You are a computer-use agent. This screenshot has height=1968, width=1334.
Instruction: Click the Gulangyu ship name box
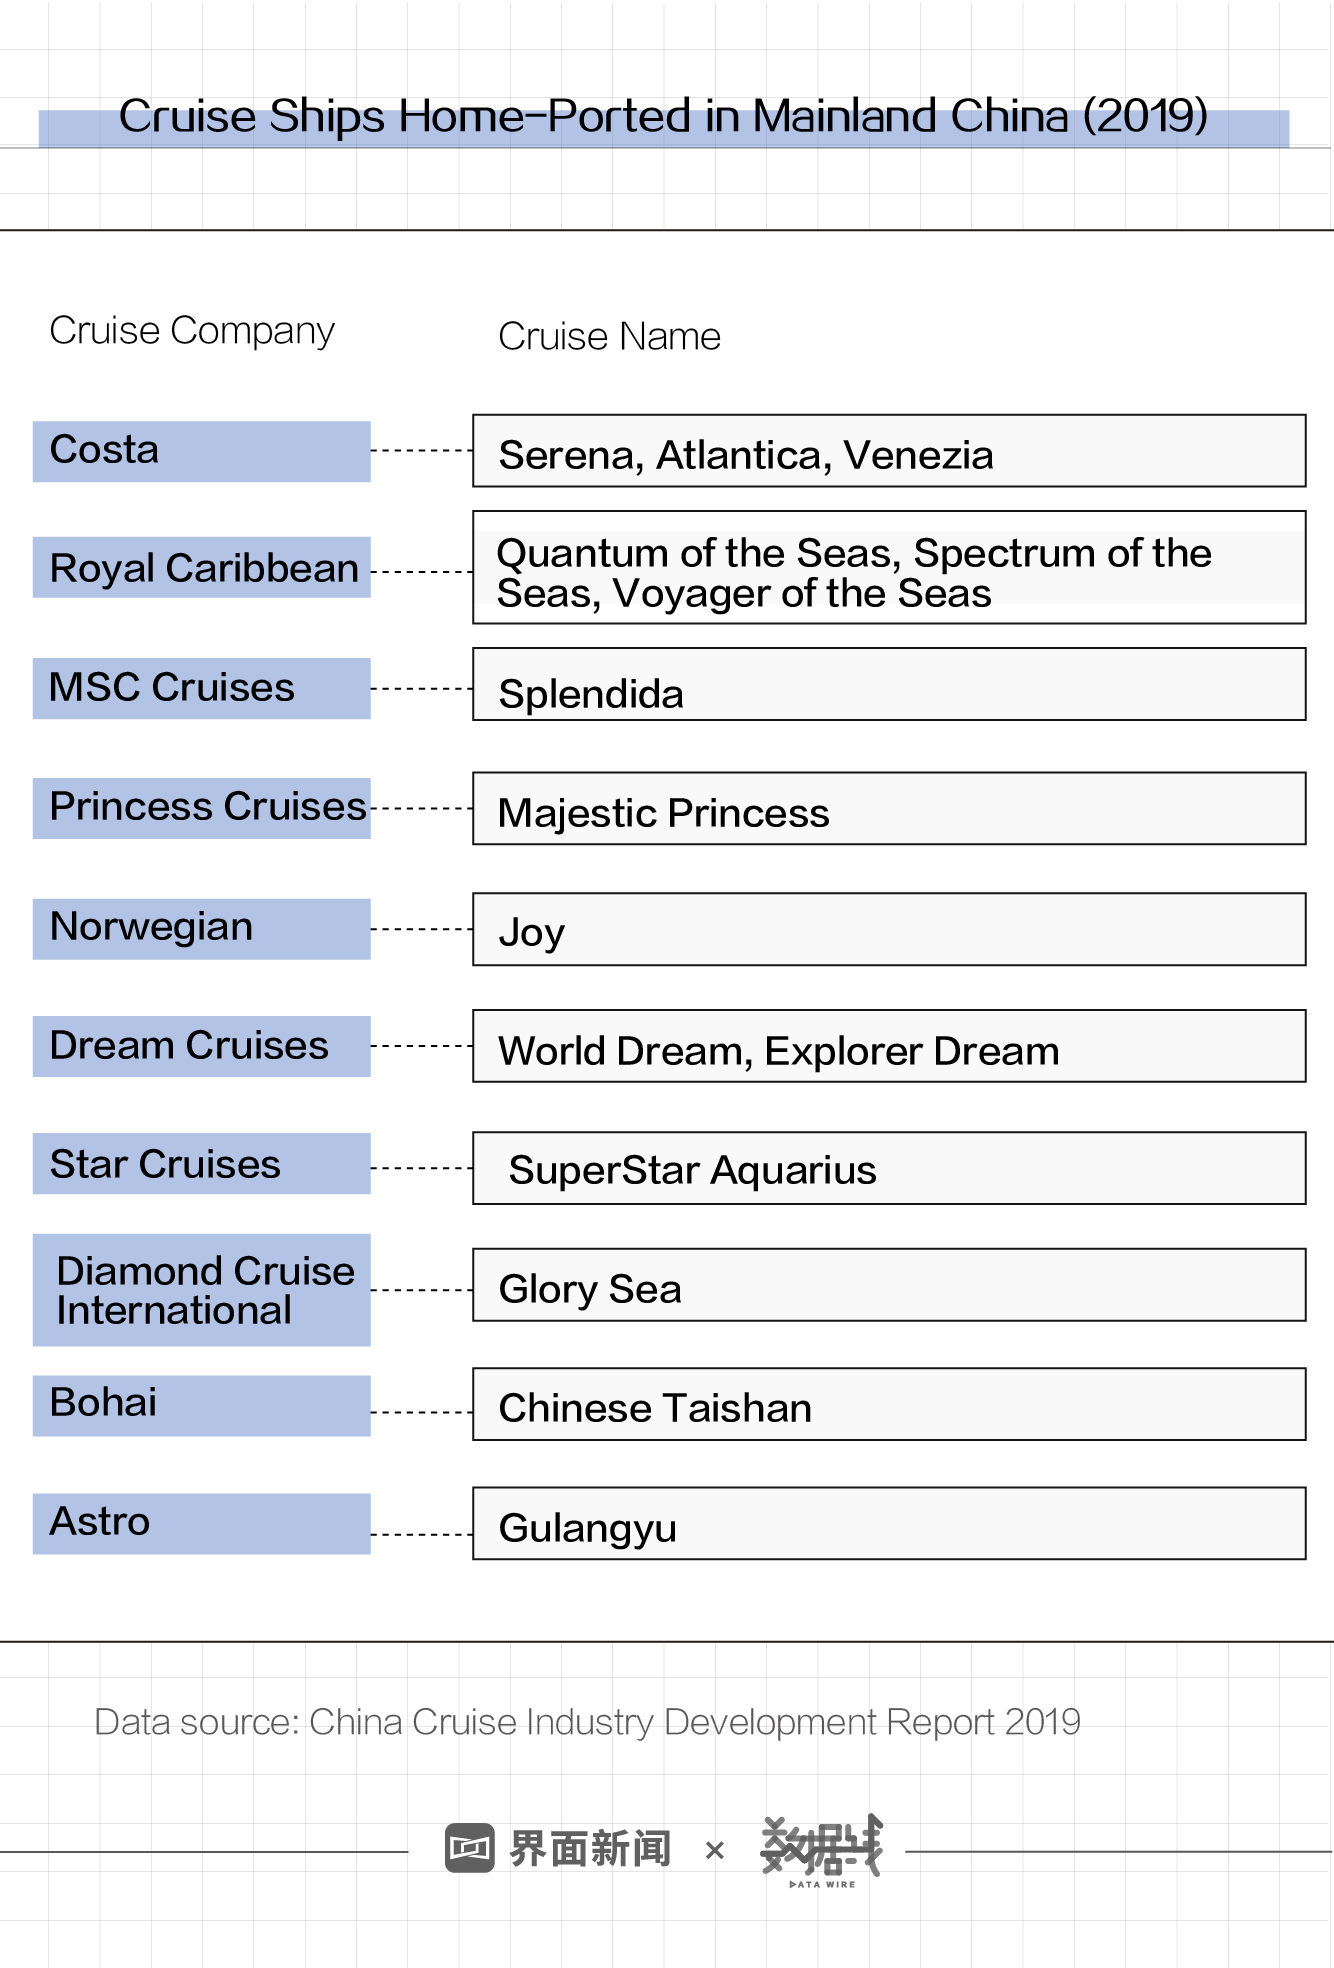[888, 1523]
